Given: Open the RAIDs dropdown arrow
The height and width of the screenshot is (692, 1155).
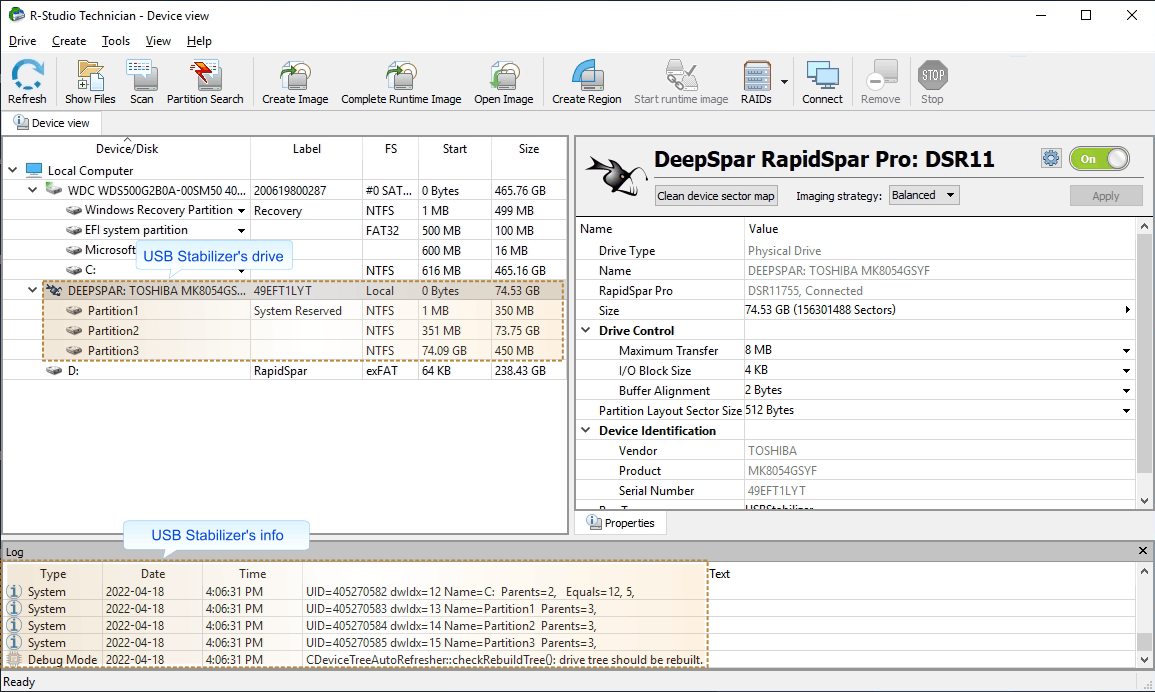Looking at the screenshot, I should click(784, 82).
